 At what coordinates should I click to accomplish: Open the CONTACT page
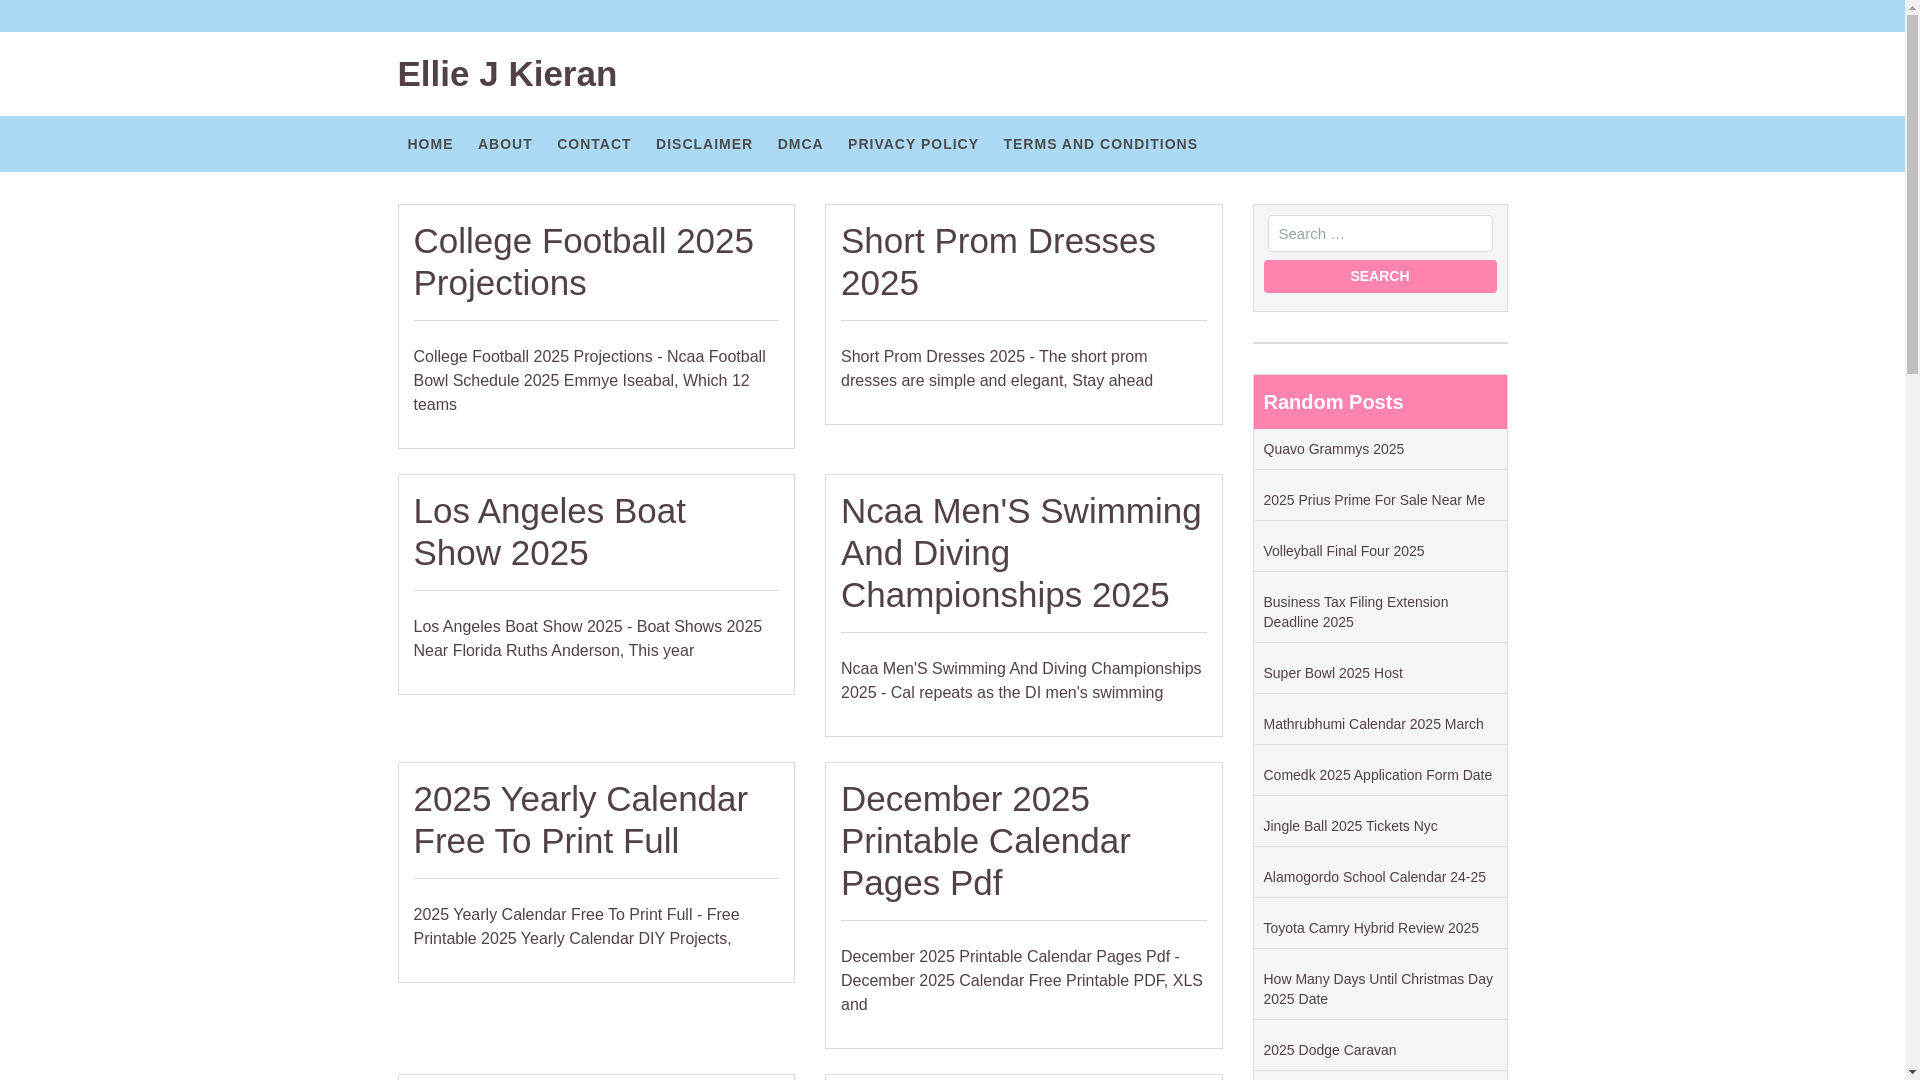click(594, 144)
